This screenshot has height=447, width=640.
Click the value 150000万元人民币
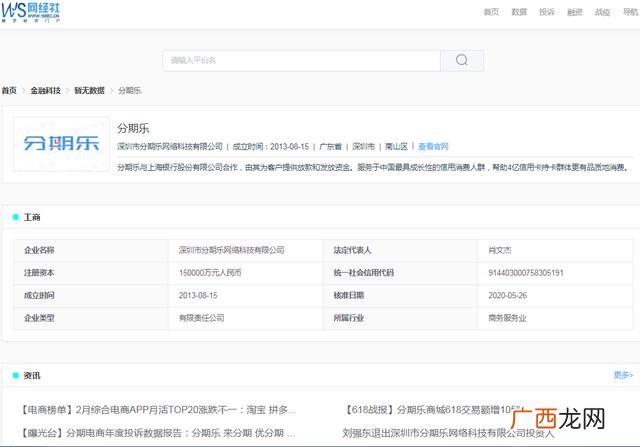coord(210,273)
